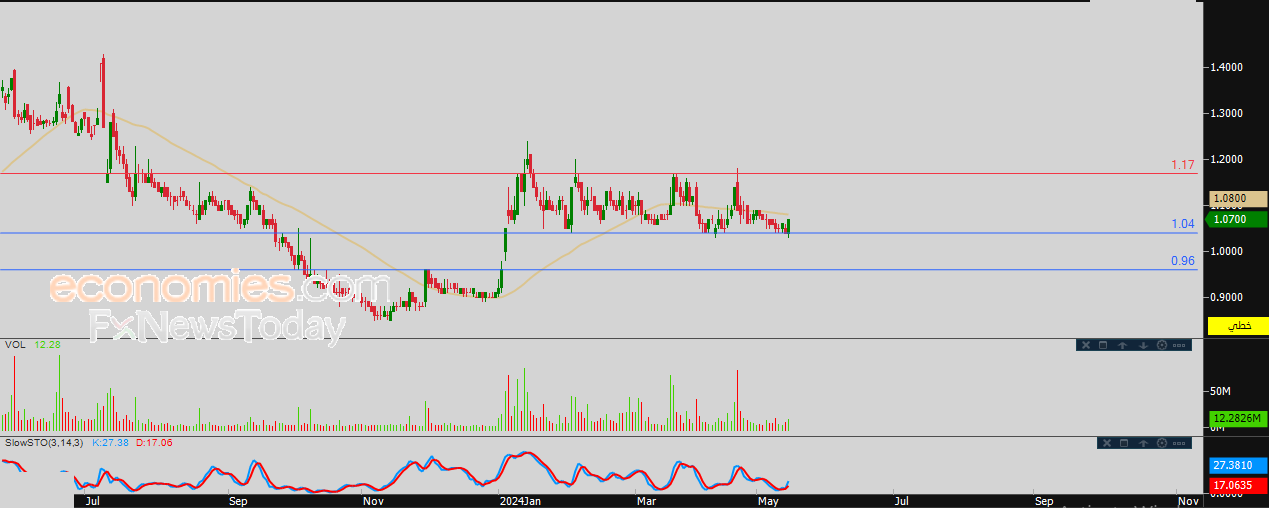Click the green 1.0700 current price tag
Viewport: 1269px width, 508px height.
tap(1238, 219)
